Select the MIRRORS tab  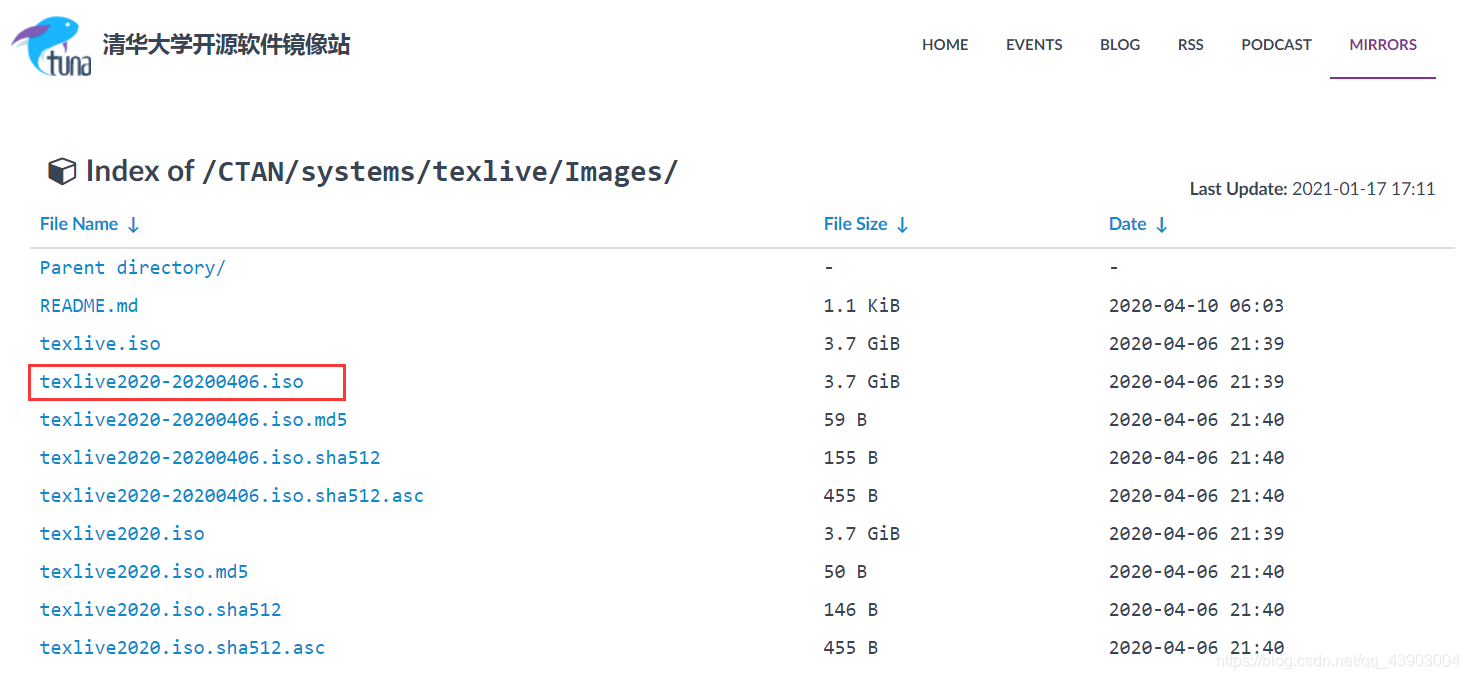coord(1383,44)
